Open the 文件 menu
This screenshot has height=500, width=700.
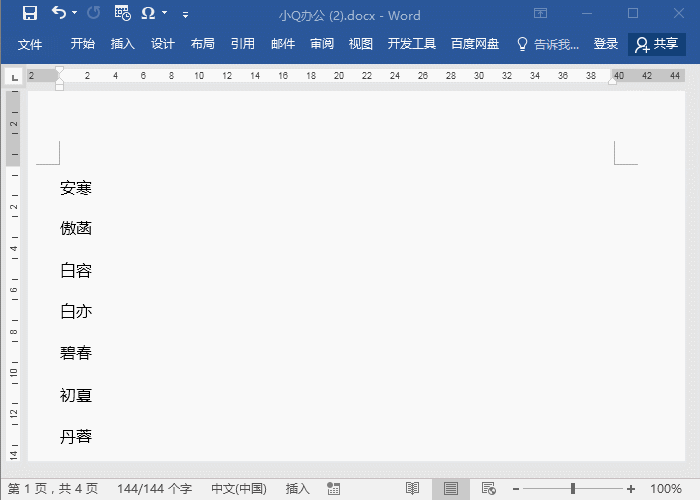pos(30,44)
